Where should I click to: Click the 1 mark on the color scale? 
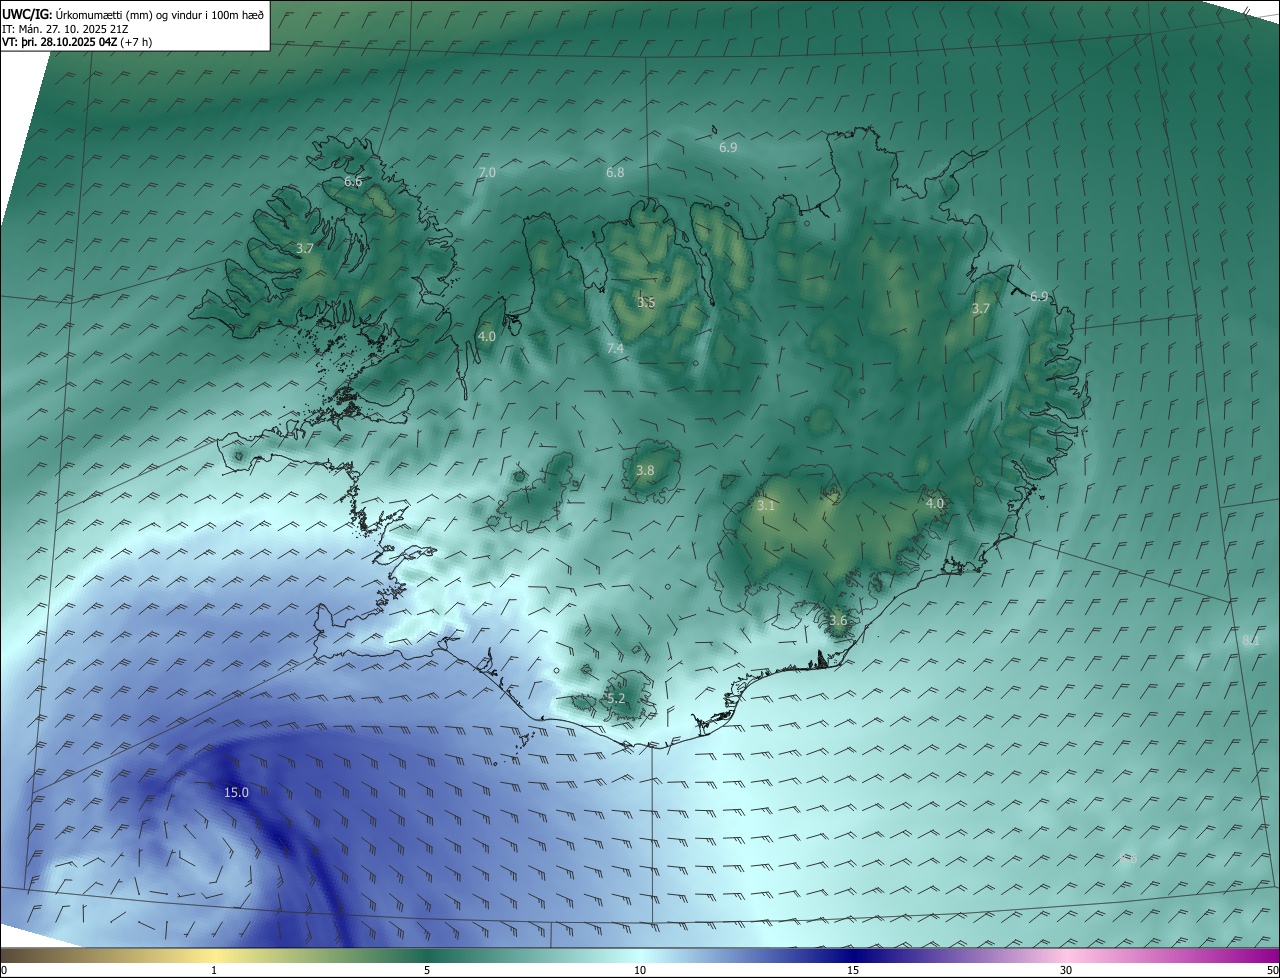point(214,970)
